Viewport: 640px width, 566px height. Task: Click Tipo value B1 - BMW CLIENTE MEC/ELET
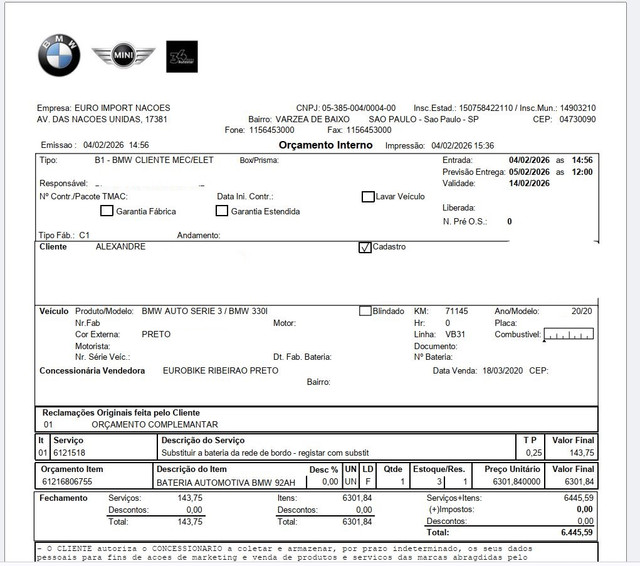[x=154, y=160]
